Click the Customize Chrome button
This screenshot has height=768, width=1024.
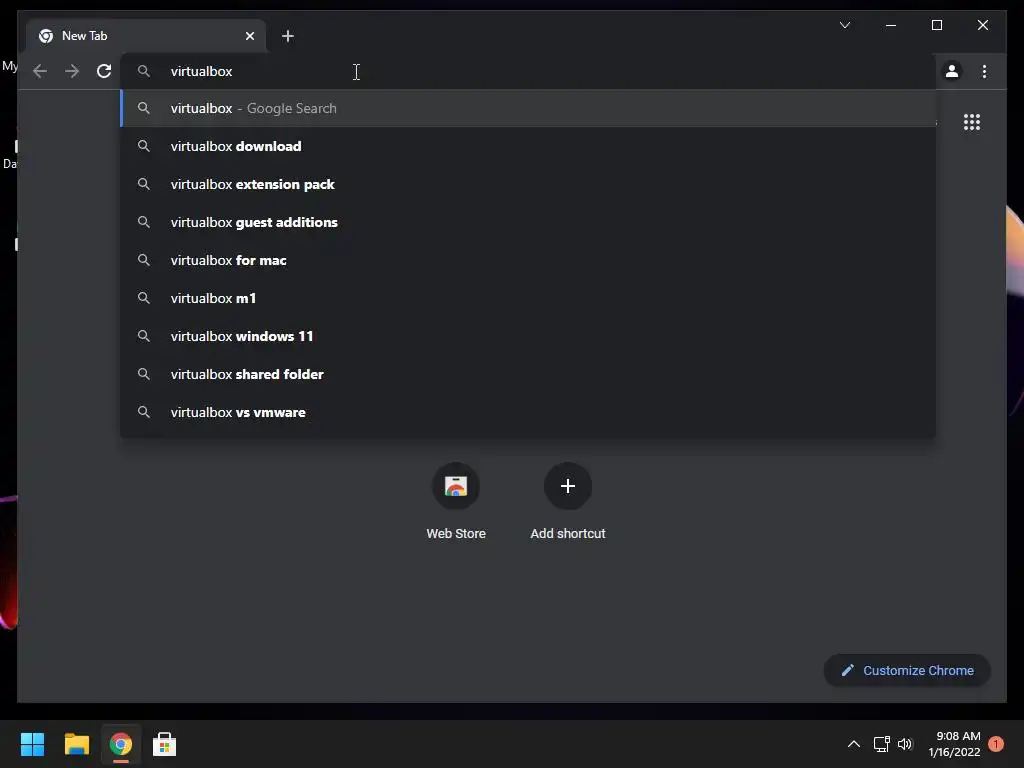coord(907,671)
